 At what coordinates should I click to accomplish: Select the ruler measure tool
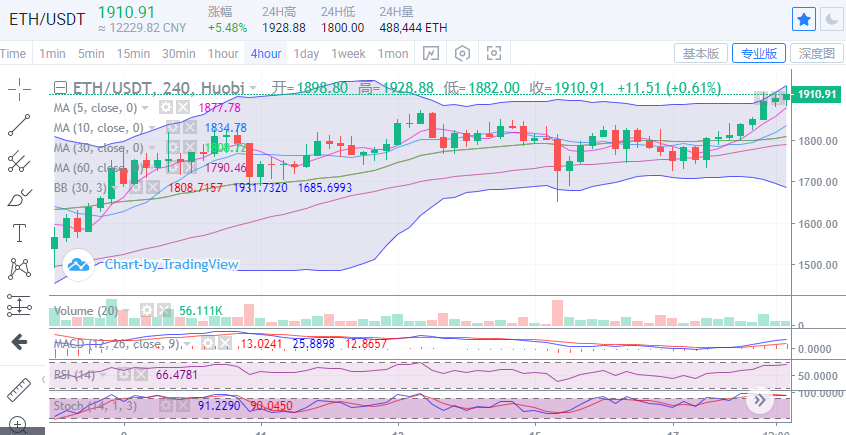click(19, 389)
